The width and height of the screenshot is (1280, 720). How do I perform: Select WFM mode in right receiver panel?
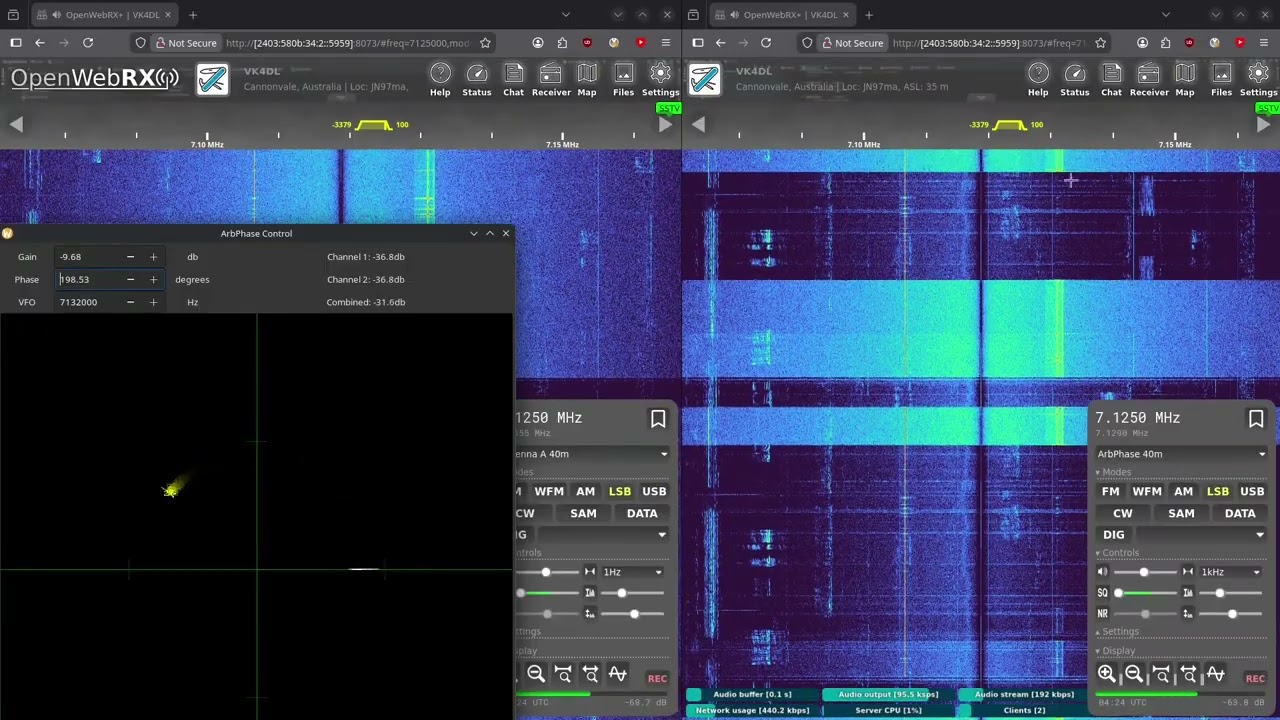point(1147,491)
